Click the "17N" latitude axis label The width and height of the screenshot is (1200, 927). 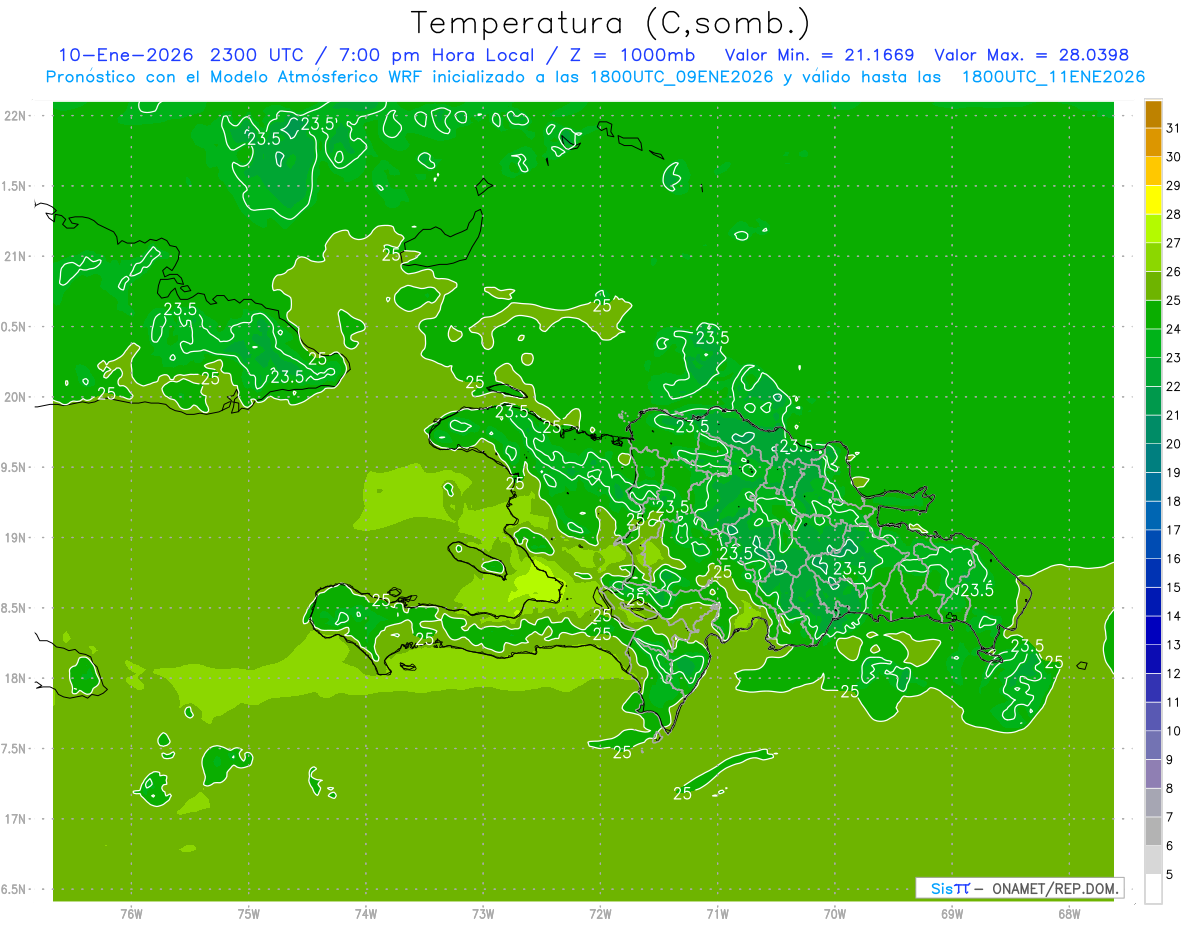[x=16, y=819]
